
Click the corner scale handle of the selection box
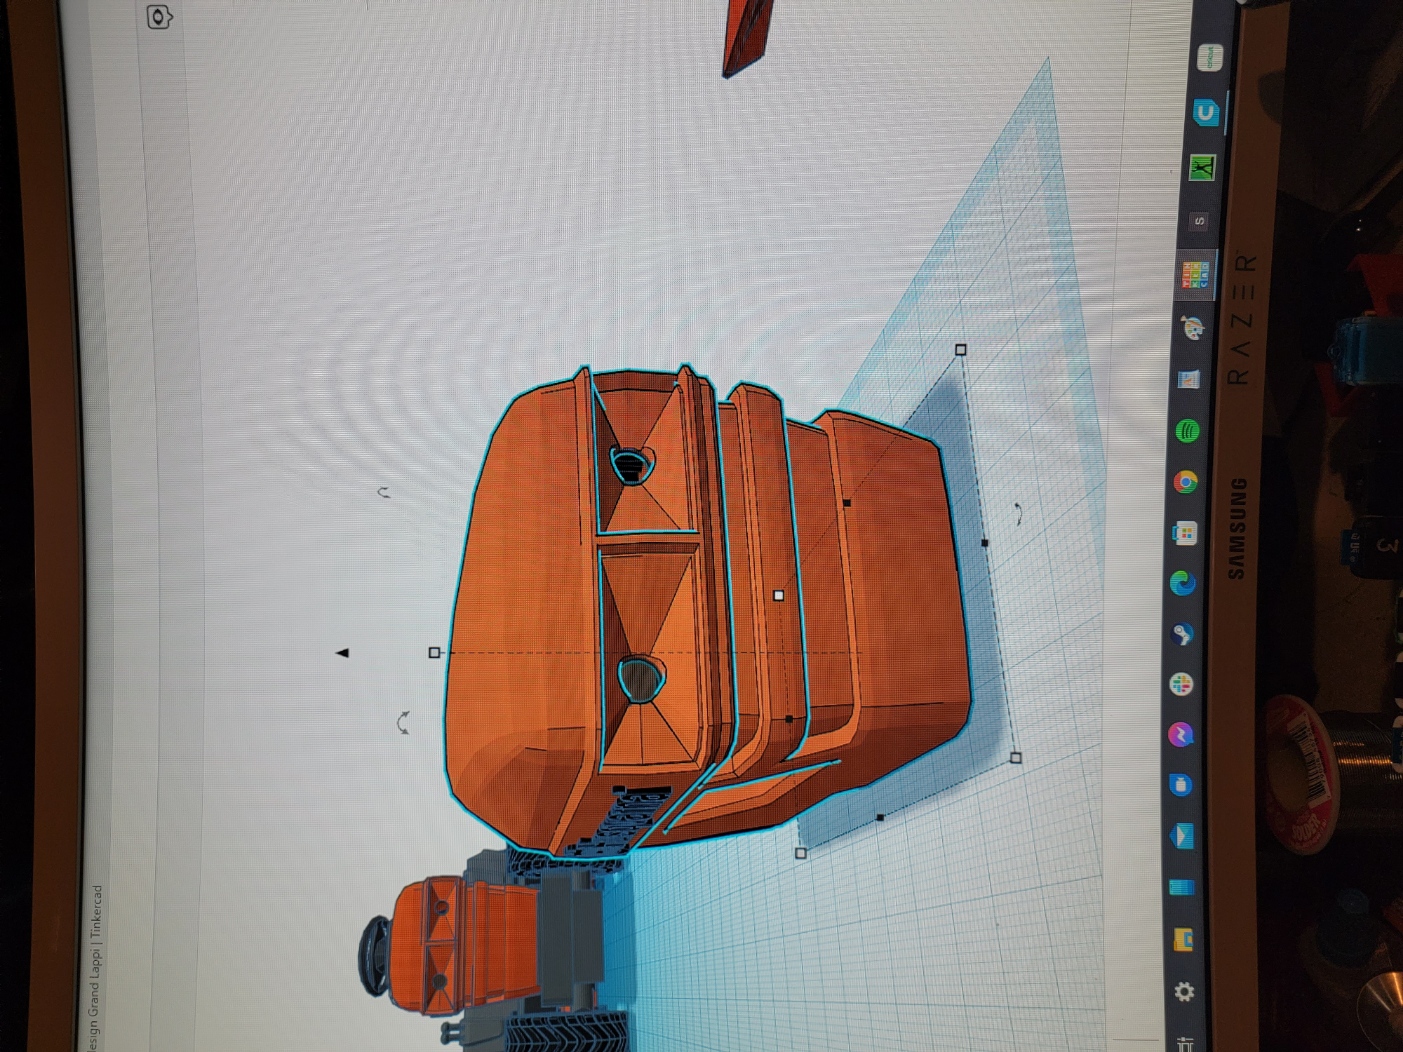(x=961, y=349)
